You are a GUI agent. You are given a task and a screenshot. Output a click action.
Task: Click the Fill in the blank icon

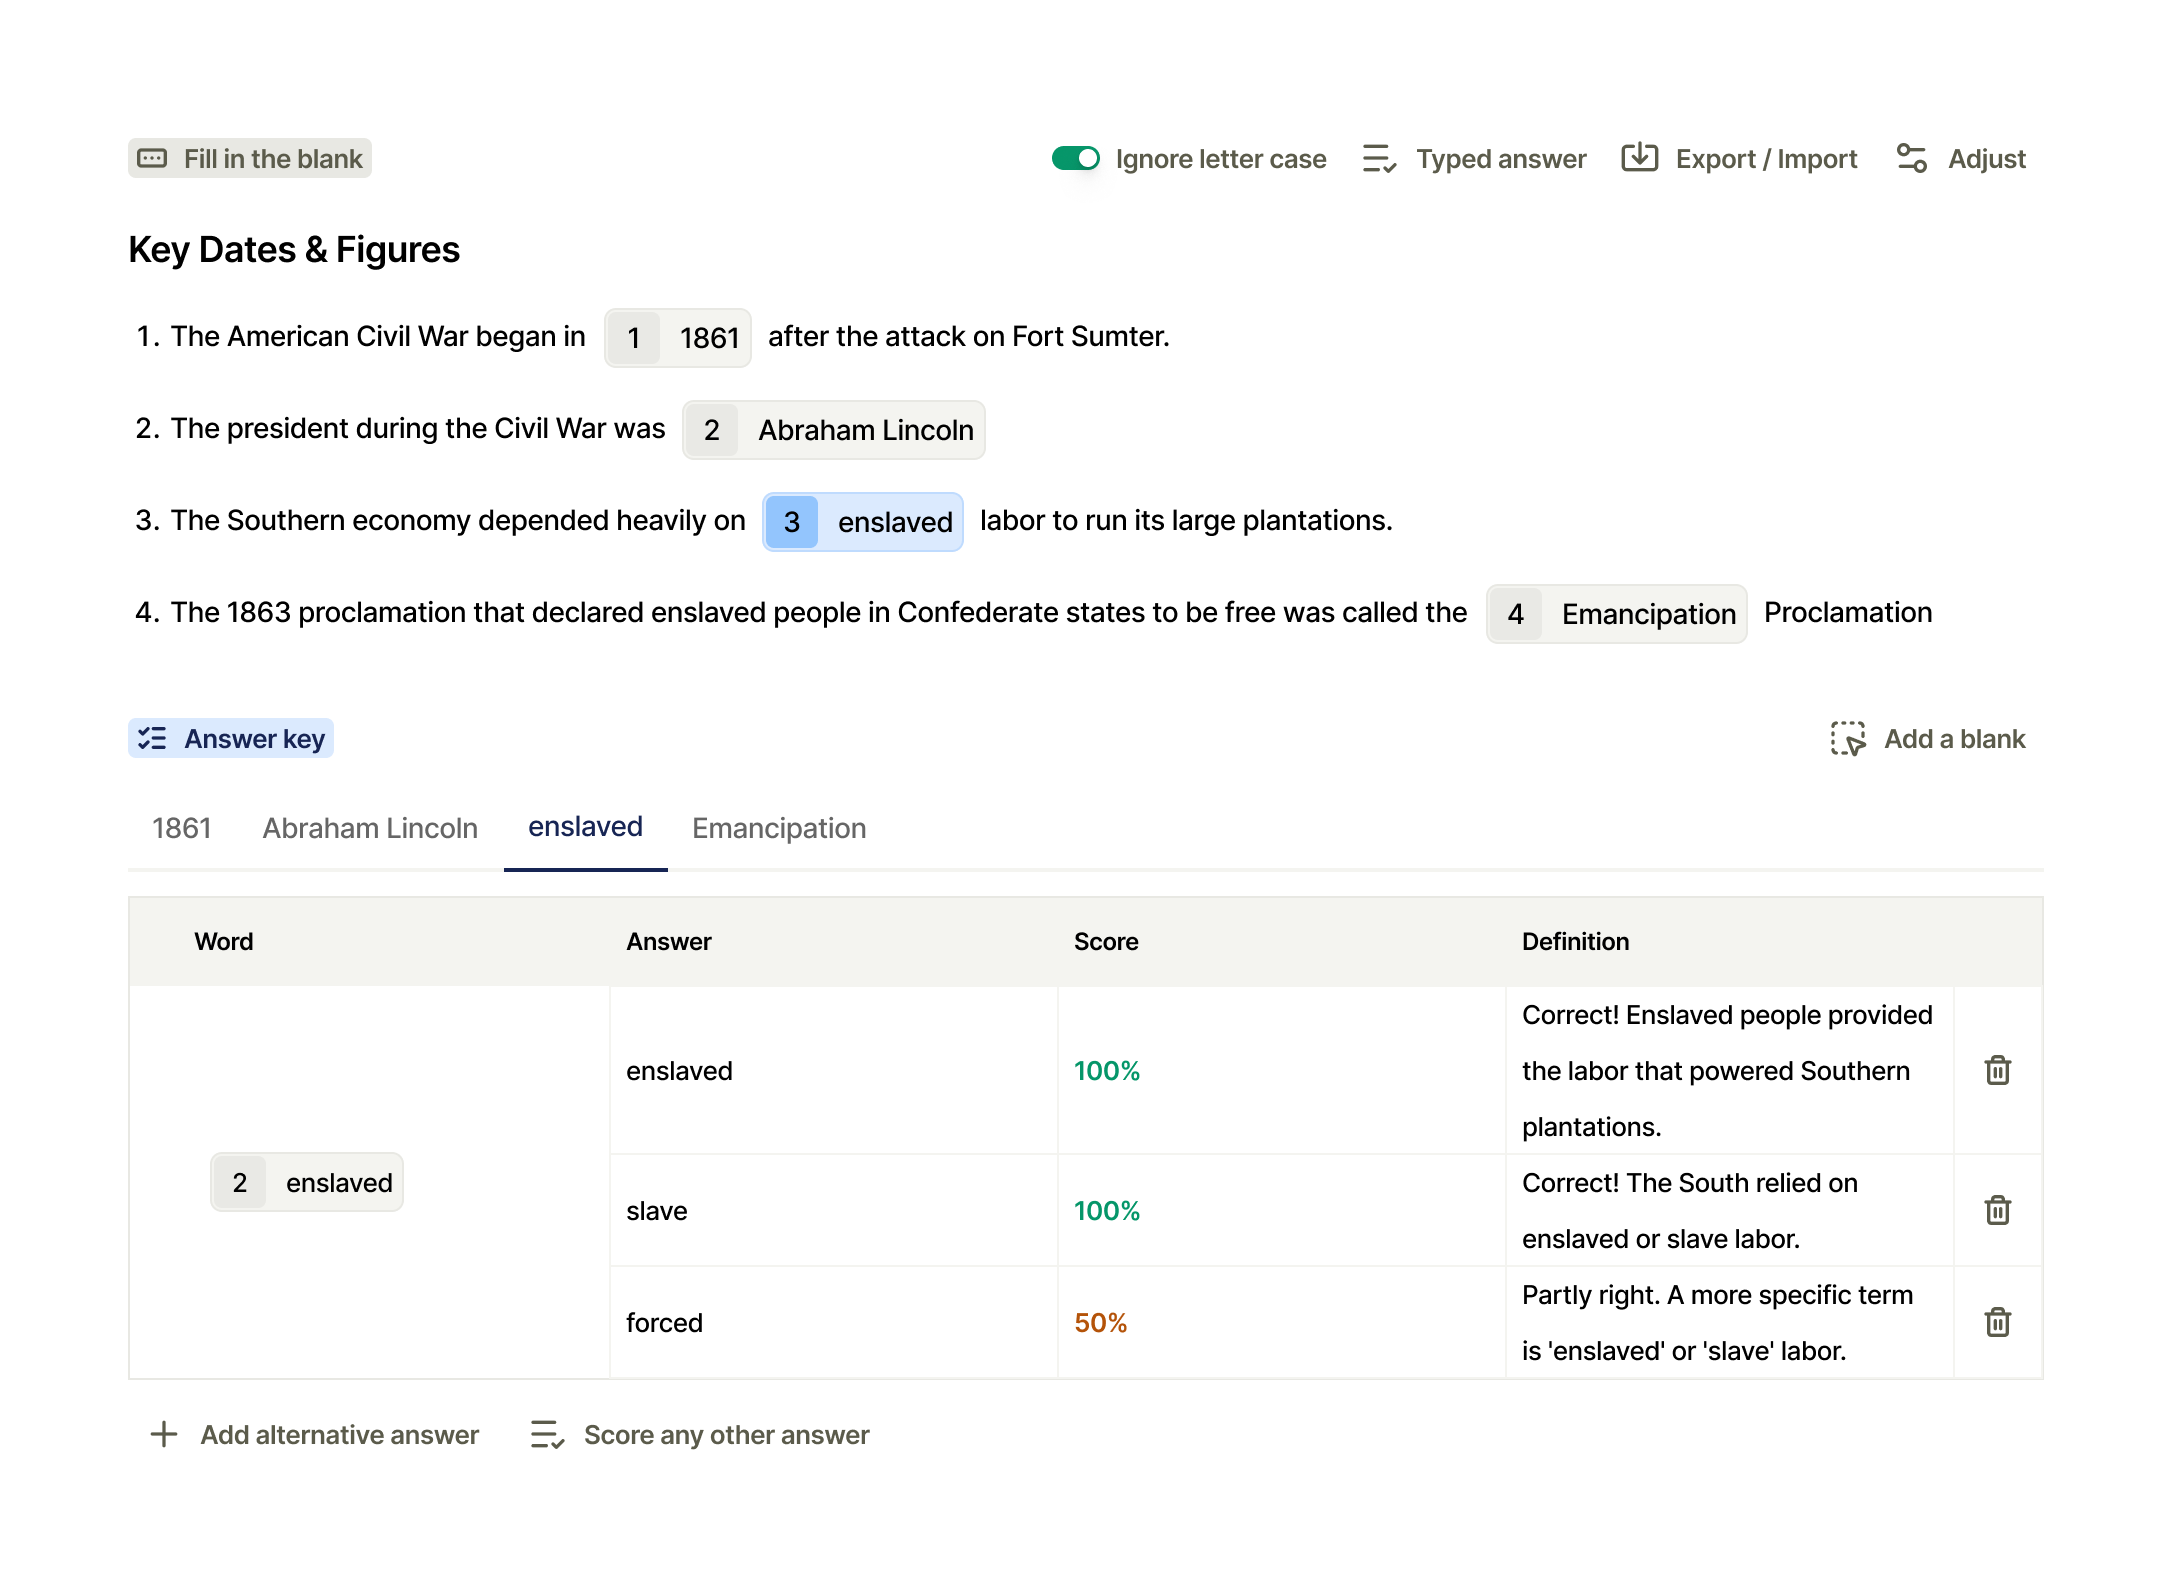tap(152, 159)
